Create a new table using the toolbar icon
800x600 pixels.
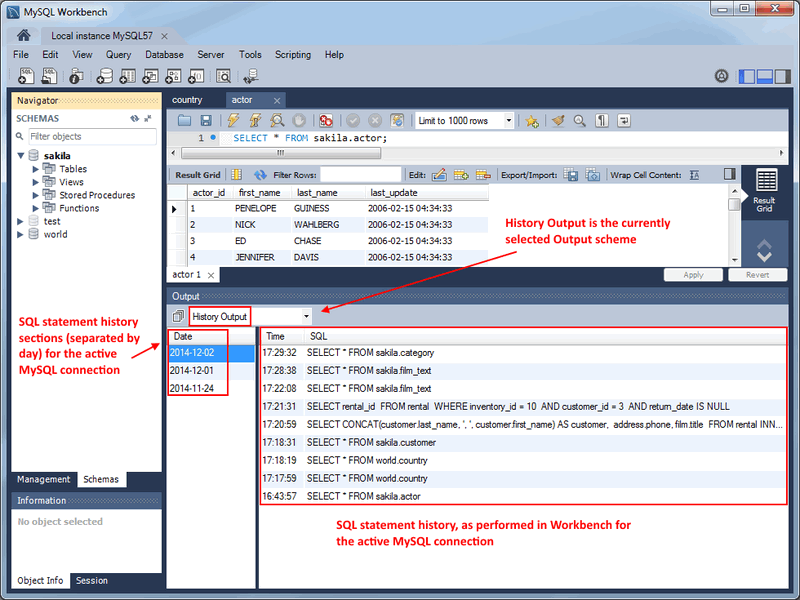pos(127,76)
